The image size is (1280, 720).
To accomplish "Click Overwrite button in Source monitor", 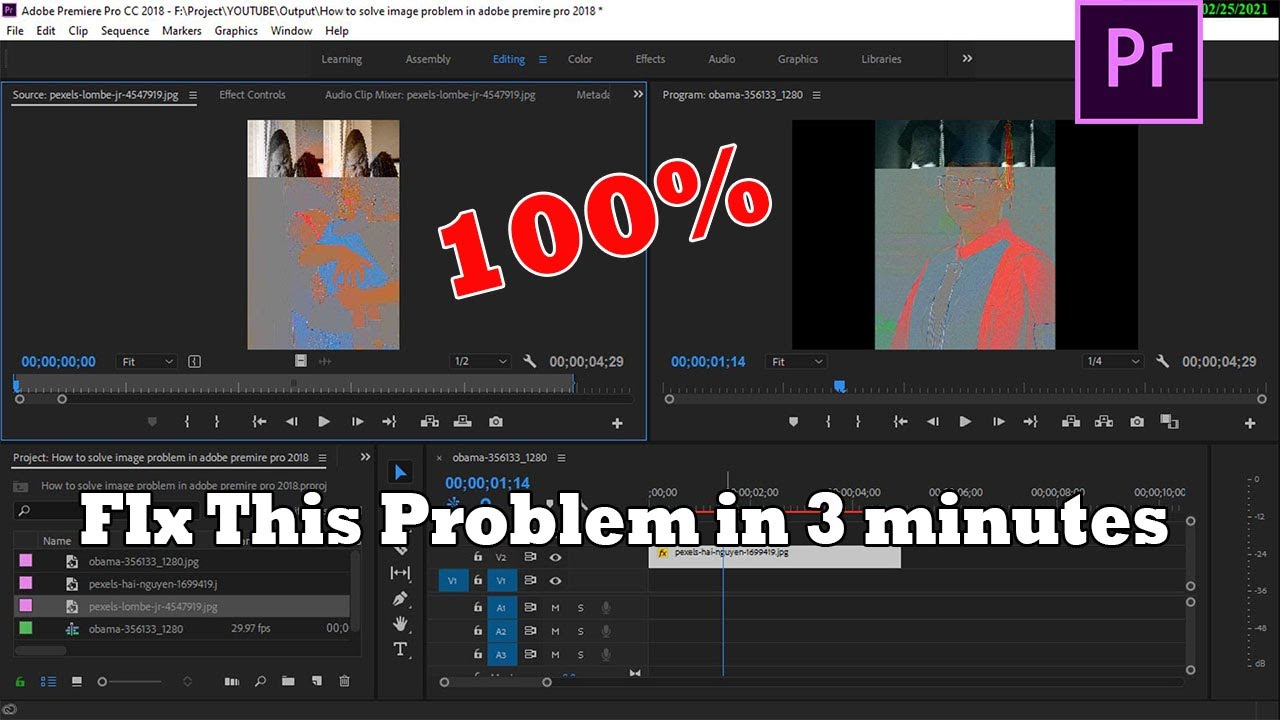I will [x=463, y=422].
